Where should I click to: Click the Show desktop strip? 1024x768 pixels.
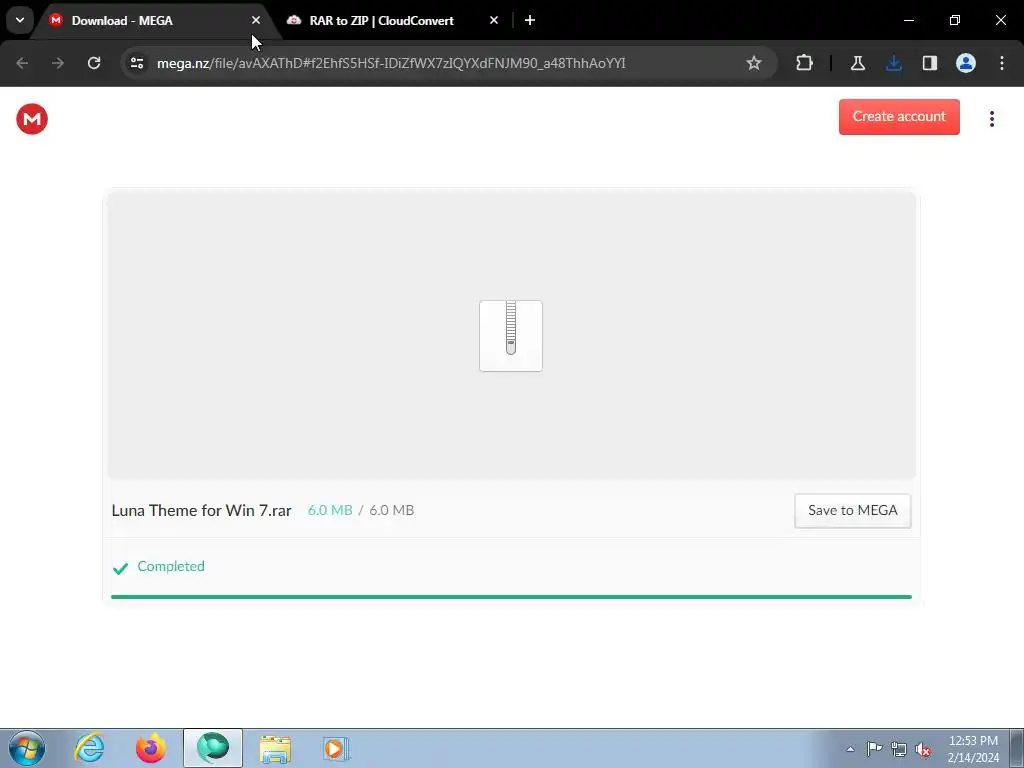point(1017,748)
